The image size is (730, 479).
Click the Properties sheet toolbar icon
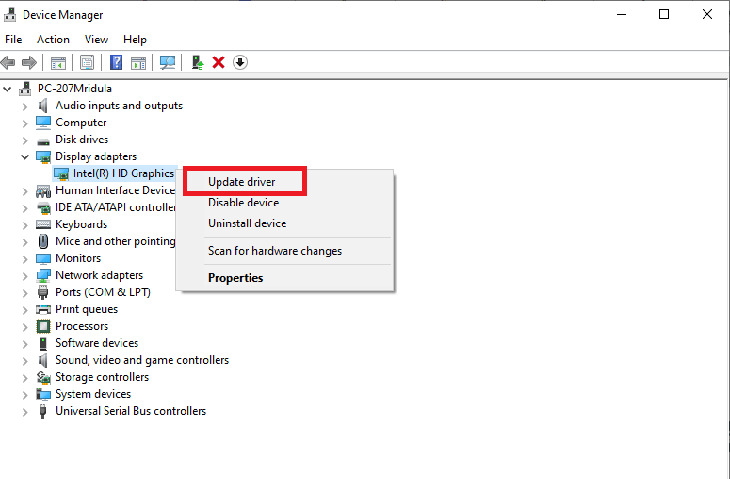(x=87, y=63)
